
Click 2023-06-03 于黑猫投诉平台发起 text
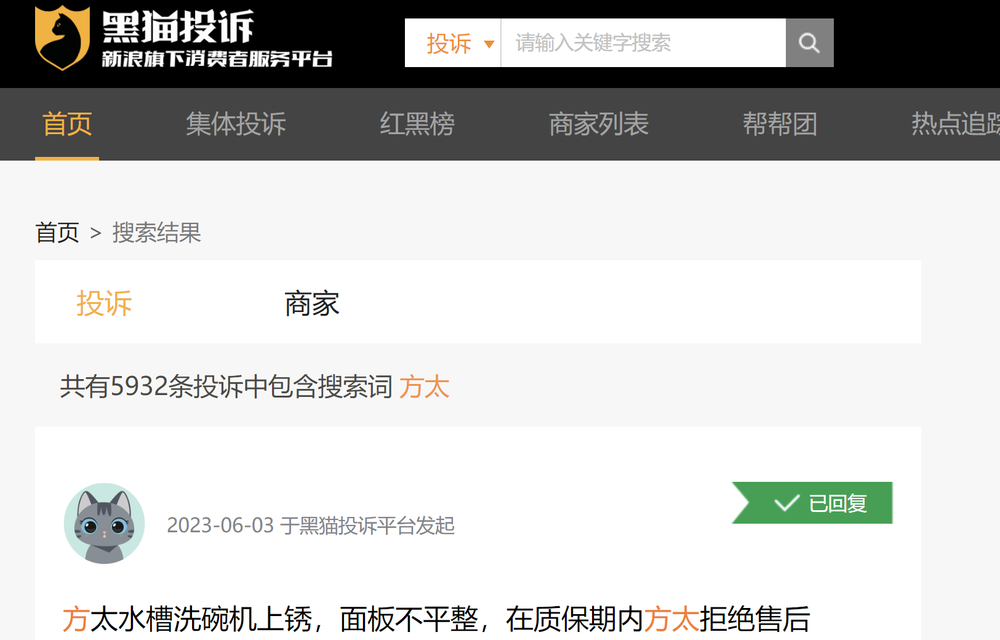click(x=311, y=526)
